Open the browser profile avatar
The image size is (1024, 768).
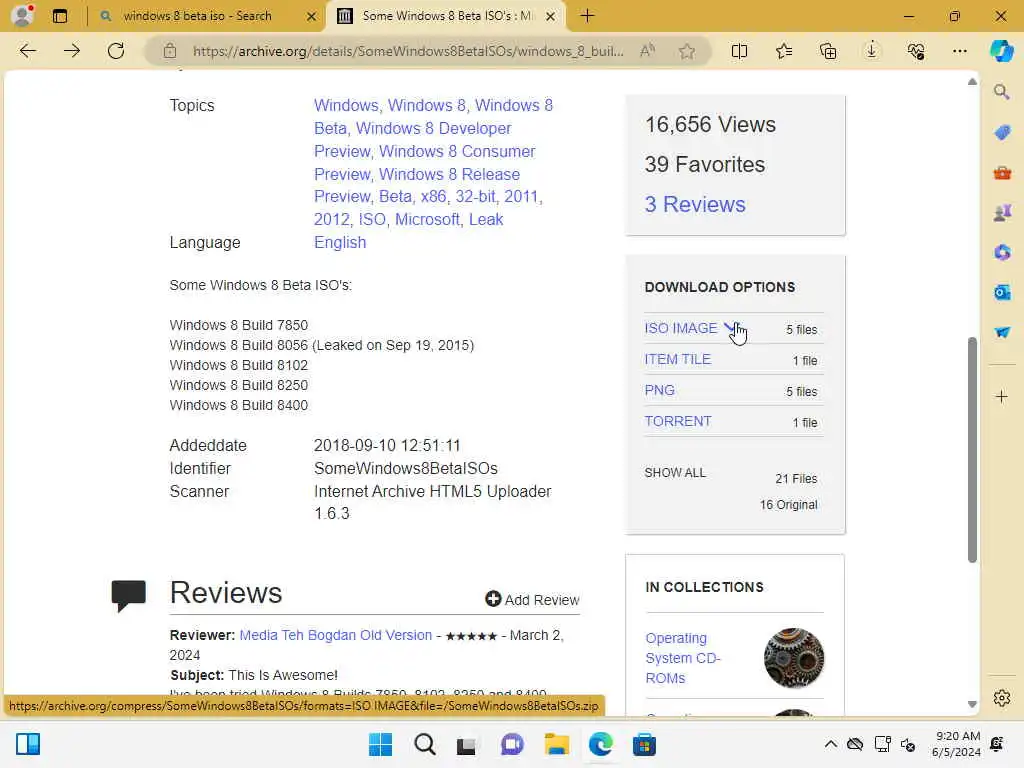[22, 15]
